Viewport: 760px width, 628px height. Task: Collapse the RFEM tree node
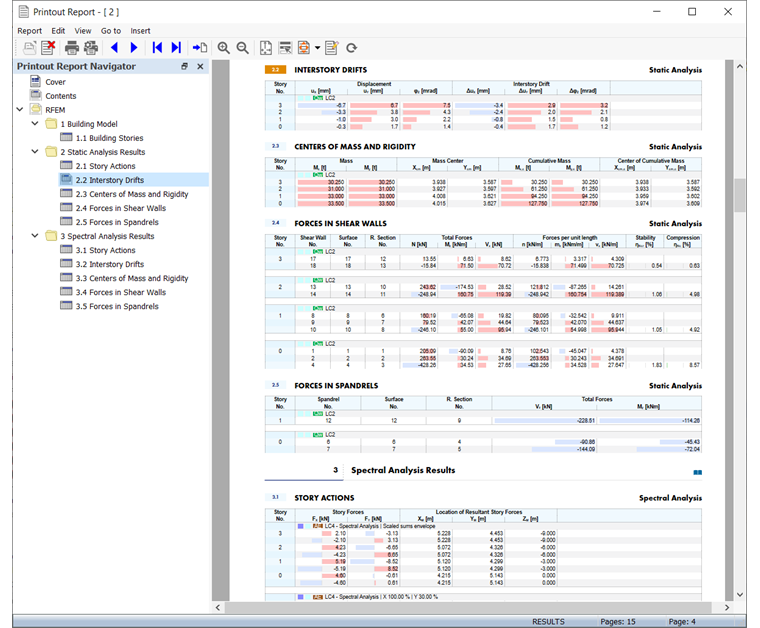[21, 110]
